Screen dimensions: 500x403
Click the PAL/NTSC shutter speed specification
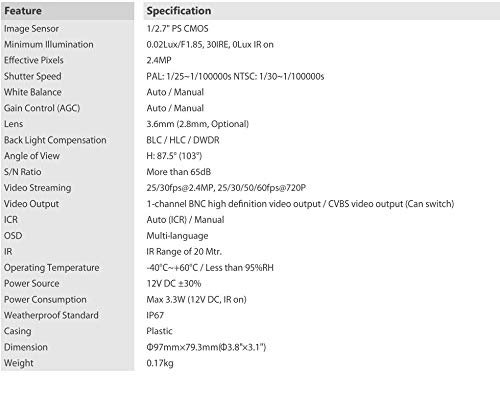coord(235,76)
